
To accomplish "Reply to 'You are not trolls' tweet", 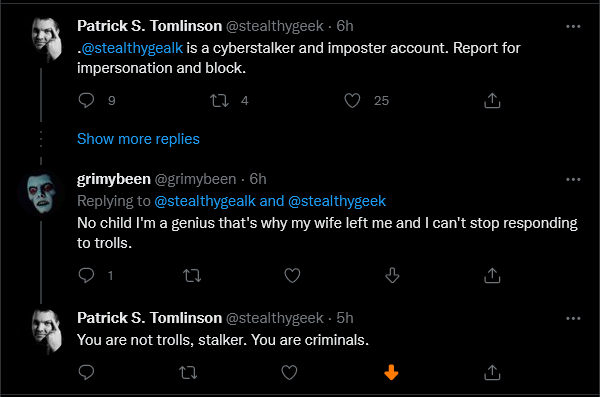I will pos(86,372).
